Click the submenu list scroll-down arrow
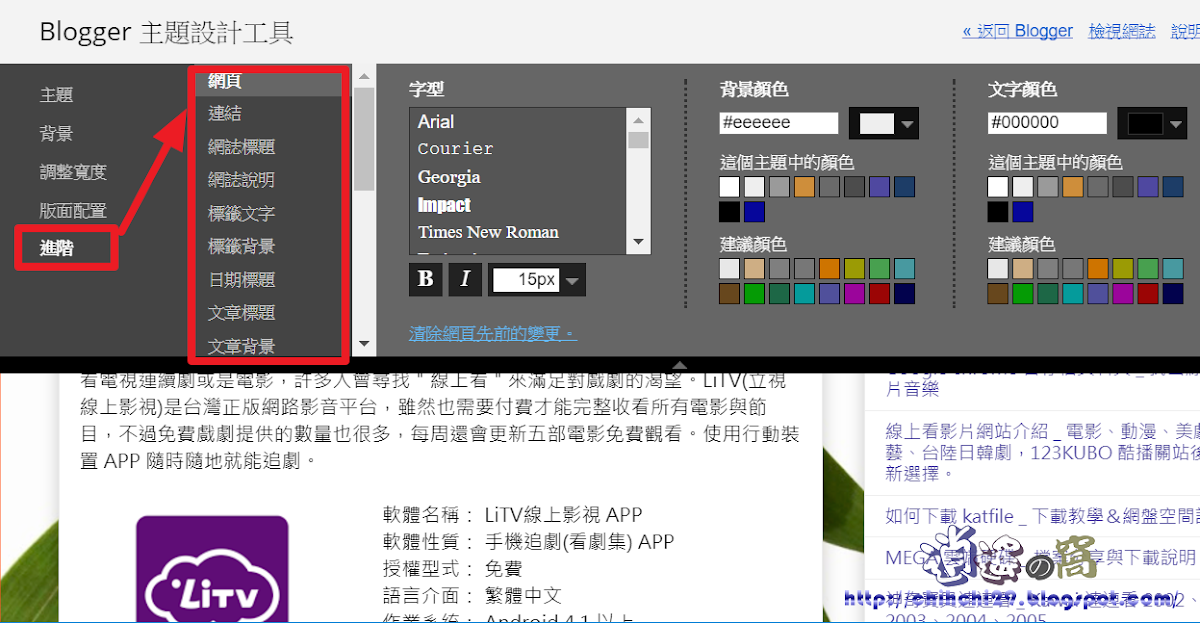Image resolution: width=1200 pixels, height=623 pixels. pos(364,344)
